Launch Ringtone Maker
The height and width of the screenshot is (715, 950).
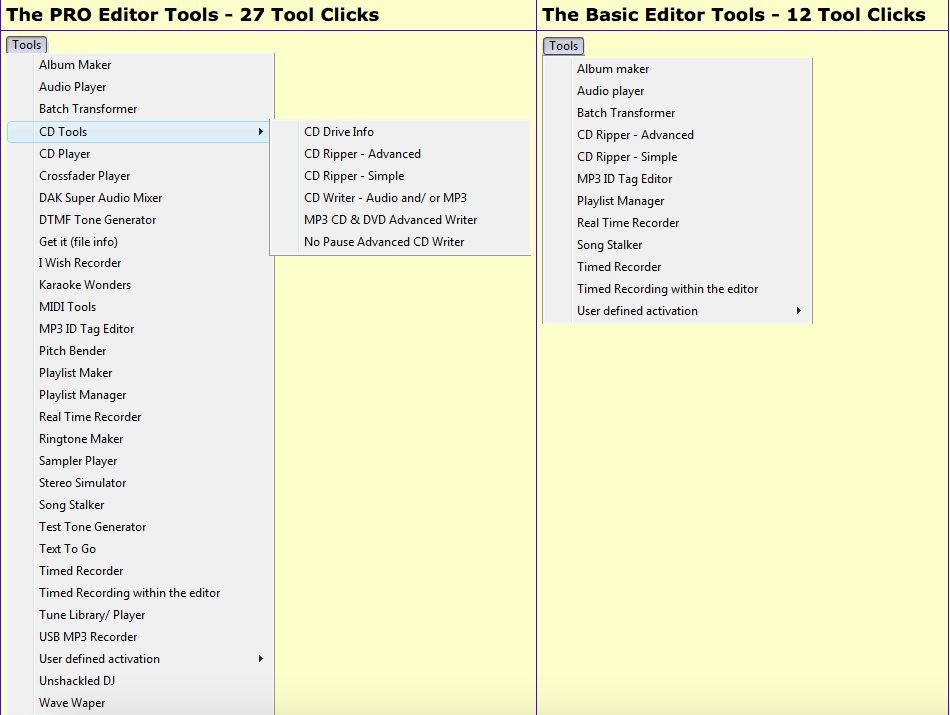pos(81,439)
